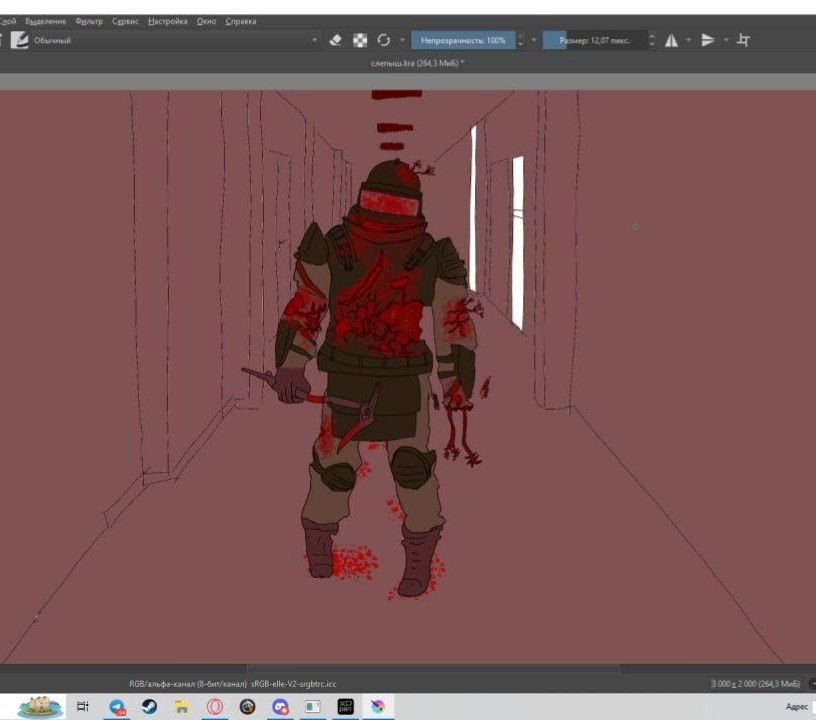Screen dimensions: 816x720
Task: Expand the horizontal mirror options arrow
Action: [x=688, y=40]
